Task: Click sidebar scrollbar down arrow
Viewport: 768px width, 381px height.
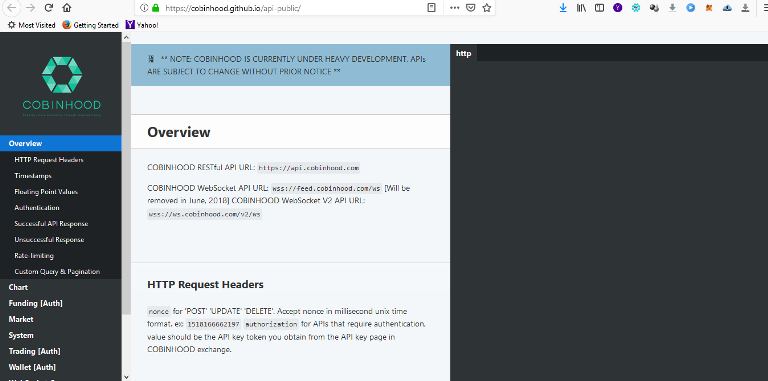Action: click(x=126, y=377)
